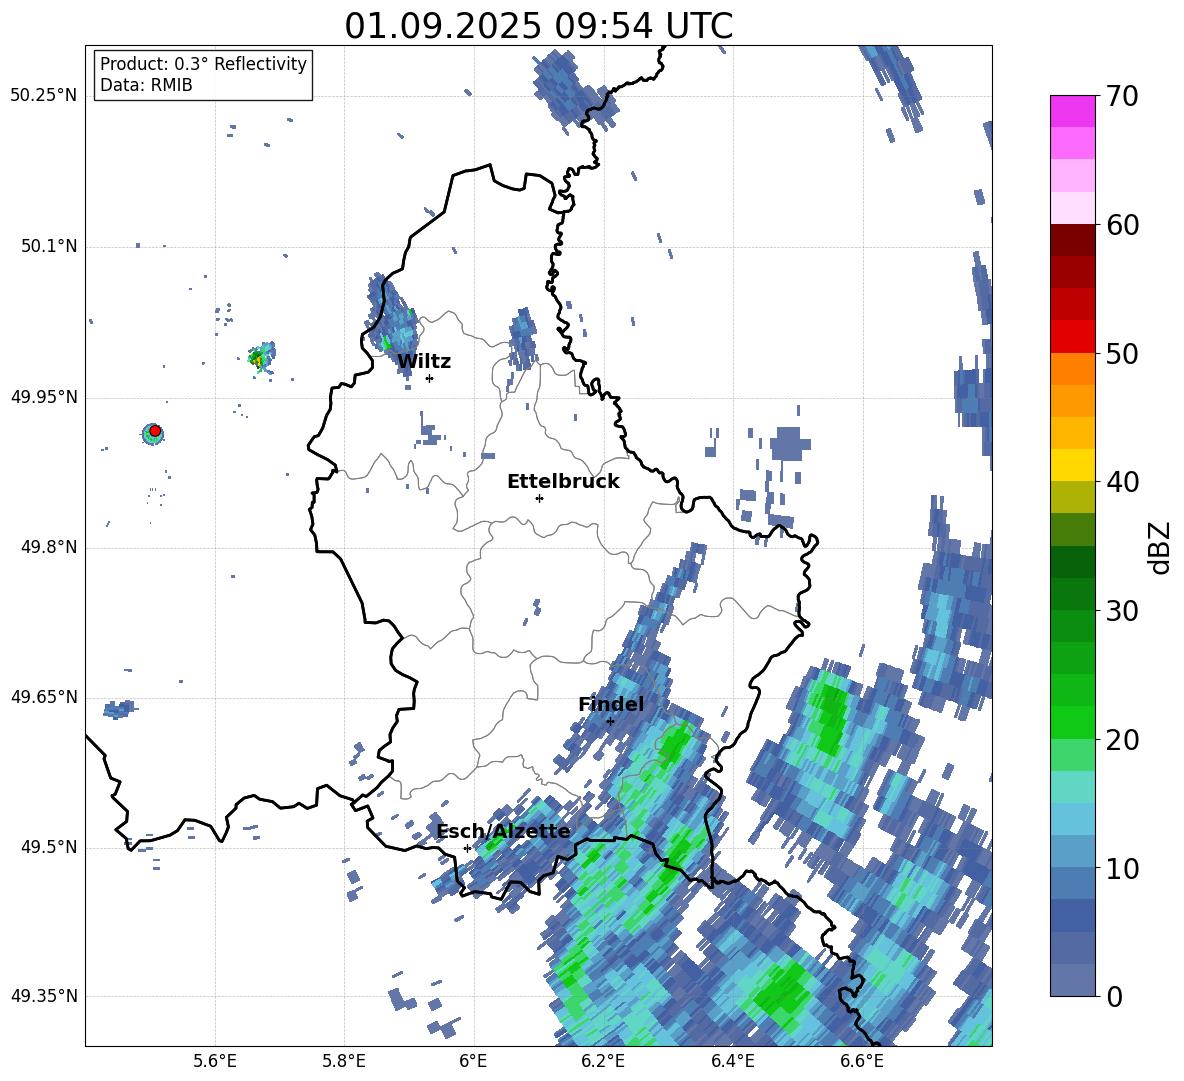1184x1081 pixels.
Task: Click the 49.35°N latitude tick label
Action: (44, 996)
